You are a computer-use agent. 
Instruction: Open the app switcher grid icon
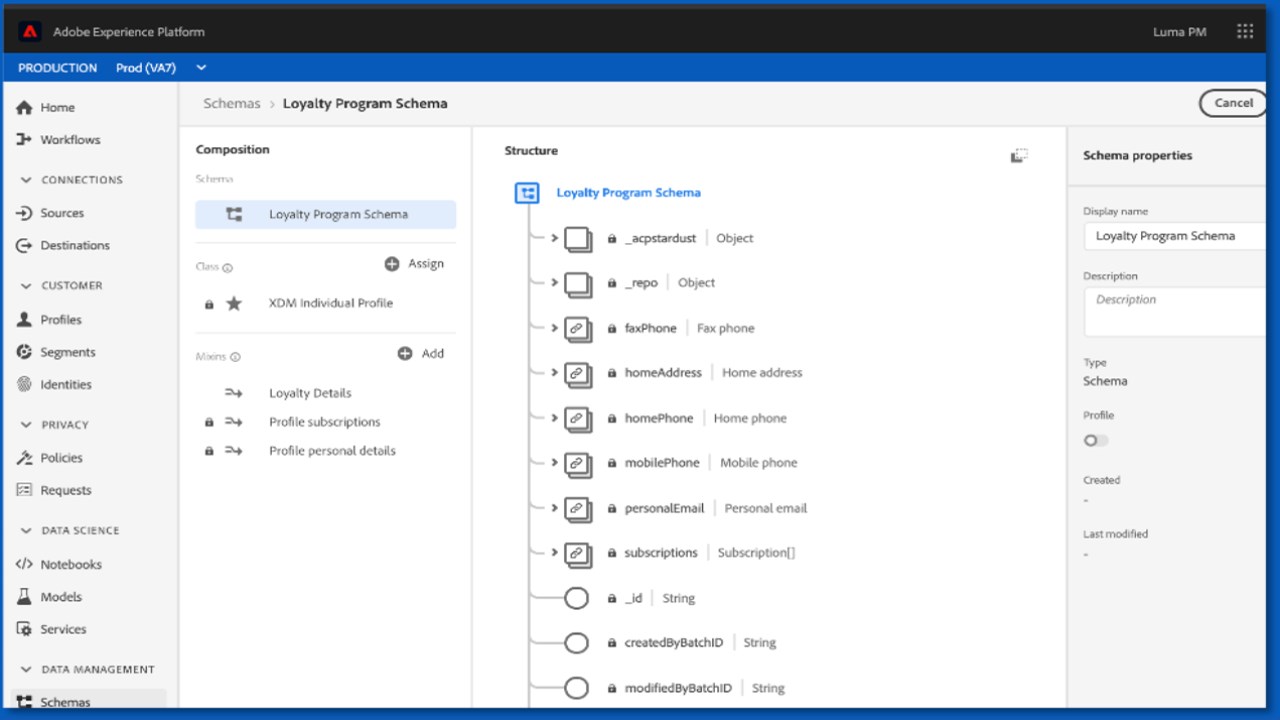pos(1245,32)
